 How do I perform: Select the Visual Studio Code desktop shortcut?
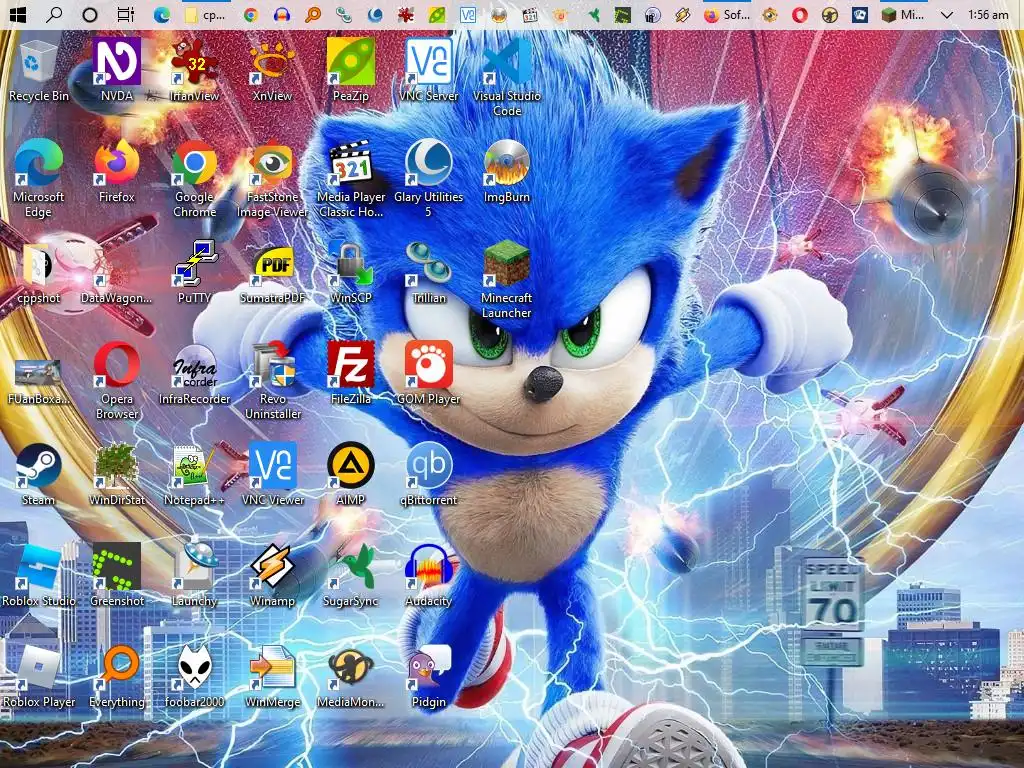[507, 77]
